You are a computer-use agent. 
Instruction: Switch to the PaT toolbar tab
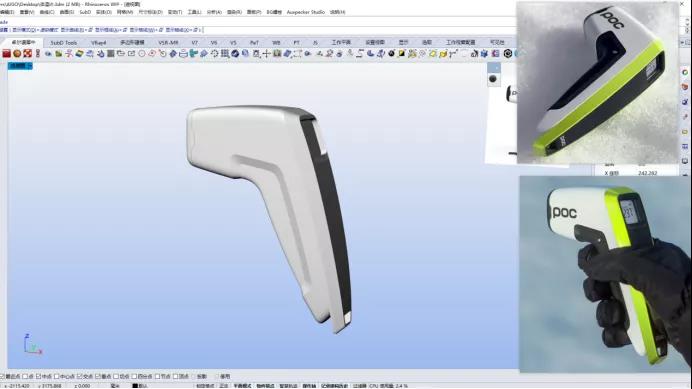click(254, 42)
